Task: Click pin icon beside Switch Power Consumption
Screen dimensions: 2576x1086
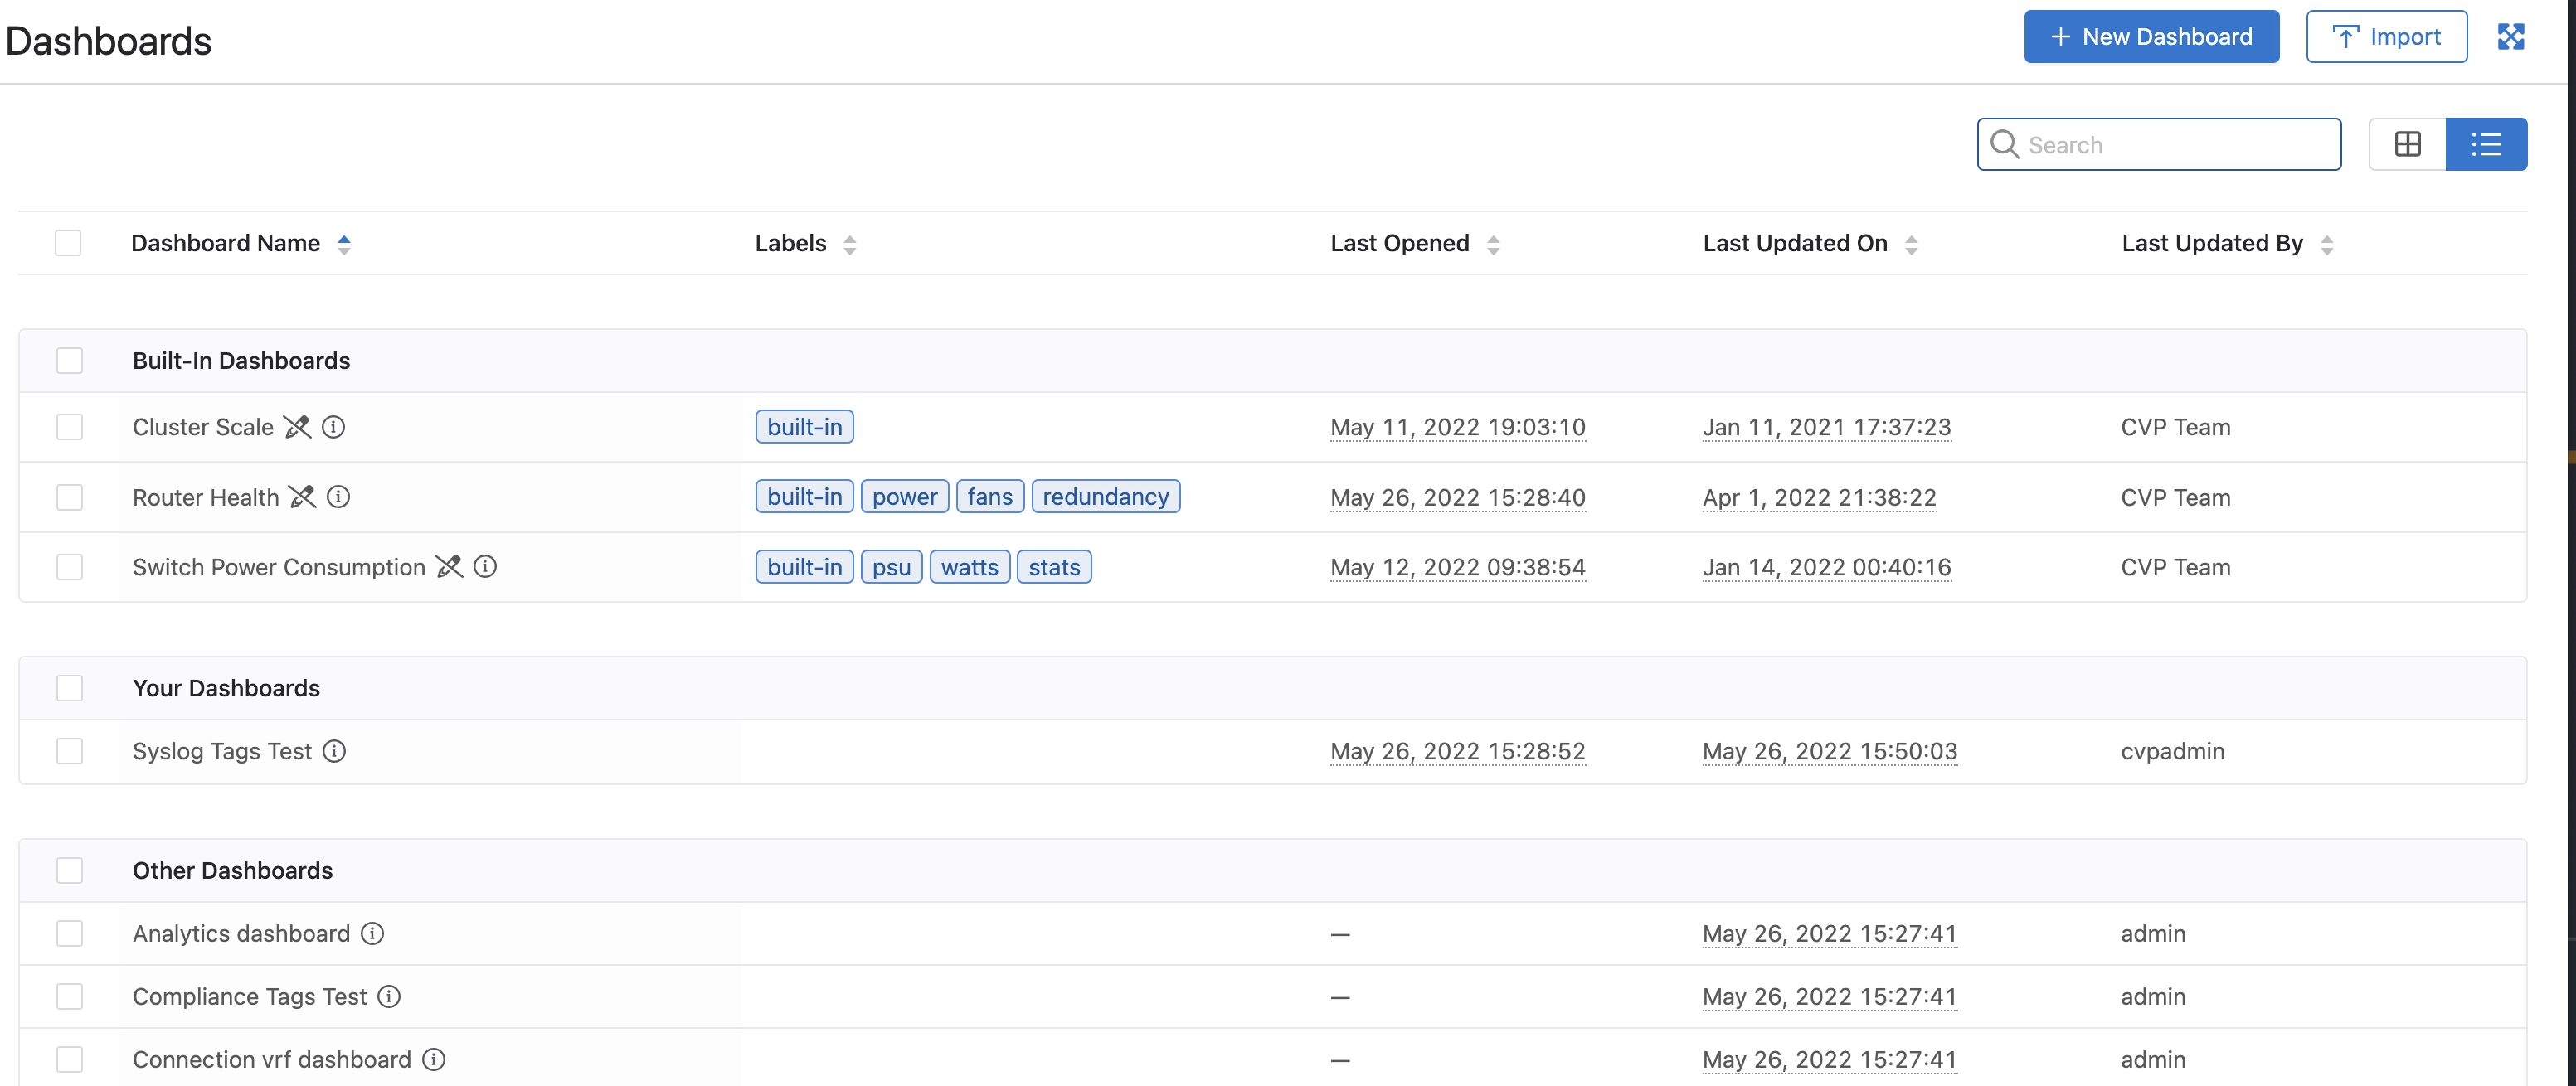Action: click(449, 567)
